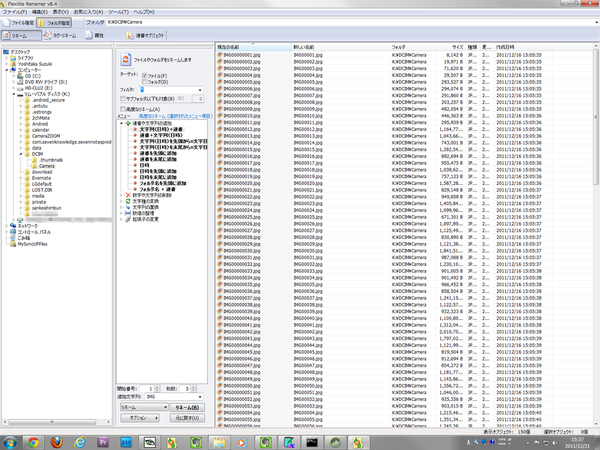Open the ツール(T) menu
The height and width of the screenshot is (450, 600).
pyautogui.click(x=118, y=10)
